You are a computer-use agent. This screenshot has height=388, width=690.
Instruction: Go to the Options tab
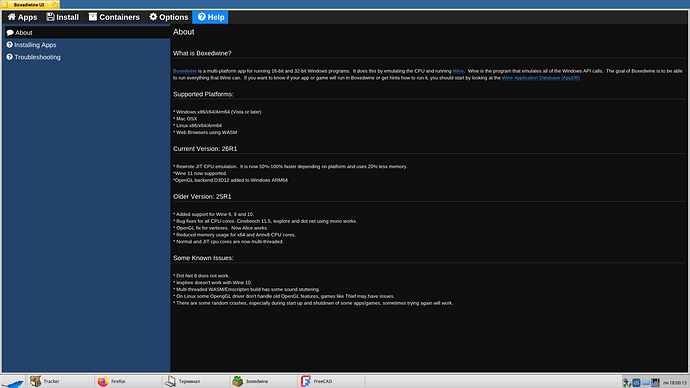[x=169, y=17]
